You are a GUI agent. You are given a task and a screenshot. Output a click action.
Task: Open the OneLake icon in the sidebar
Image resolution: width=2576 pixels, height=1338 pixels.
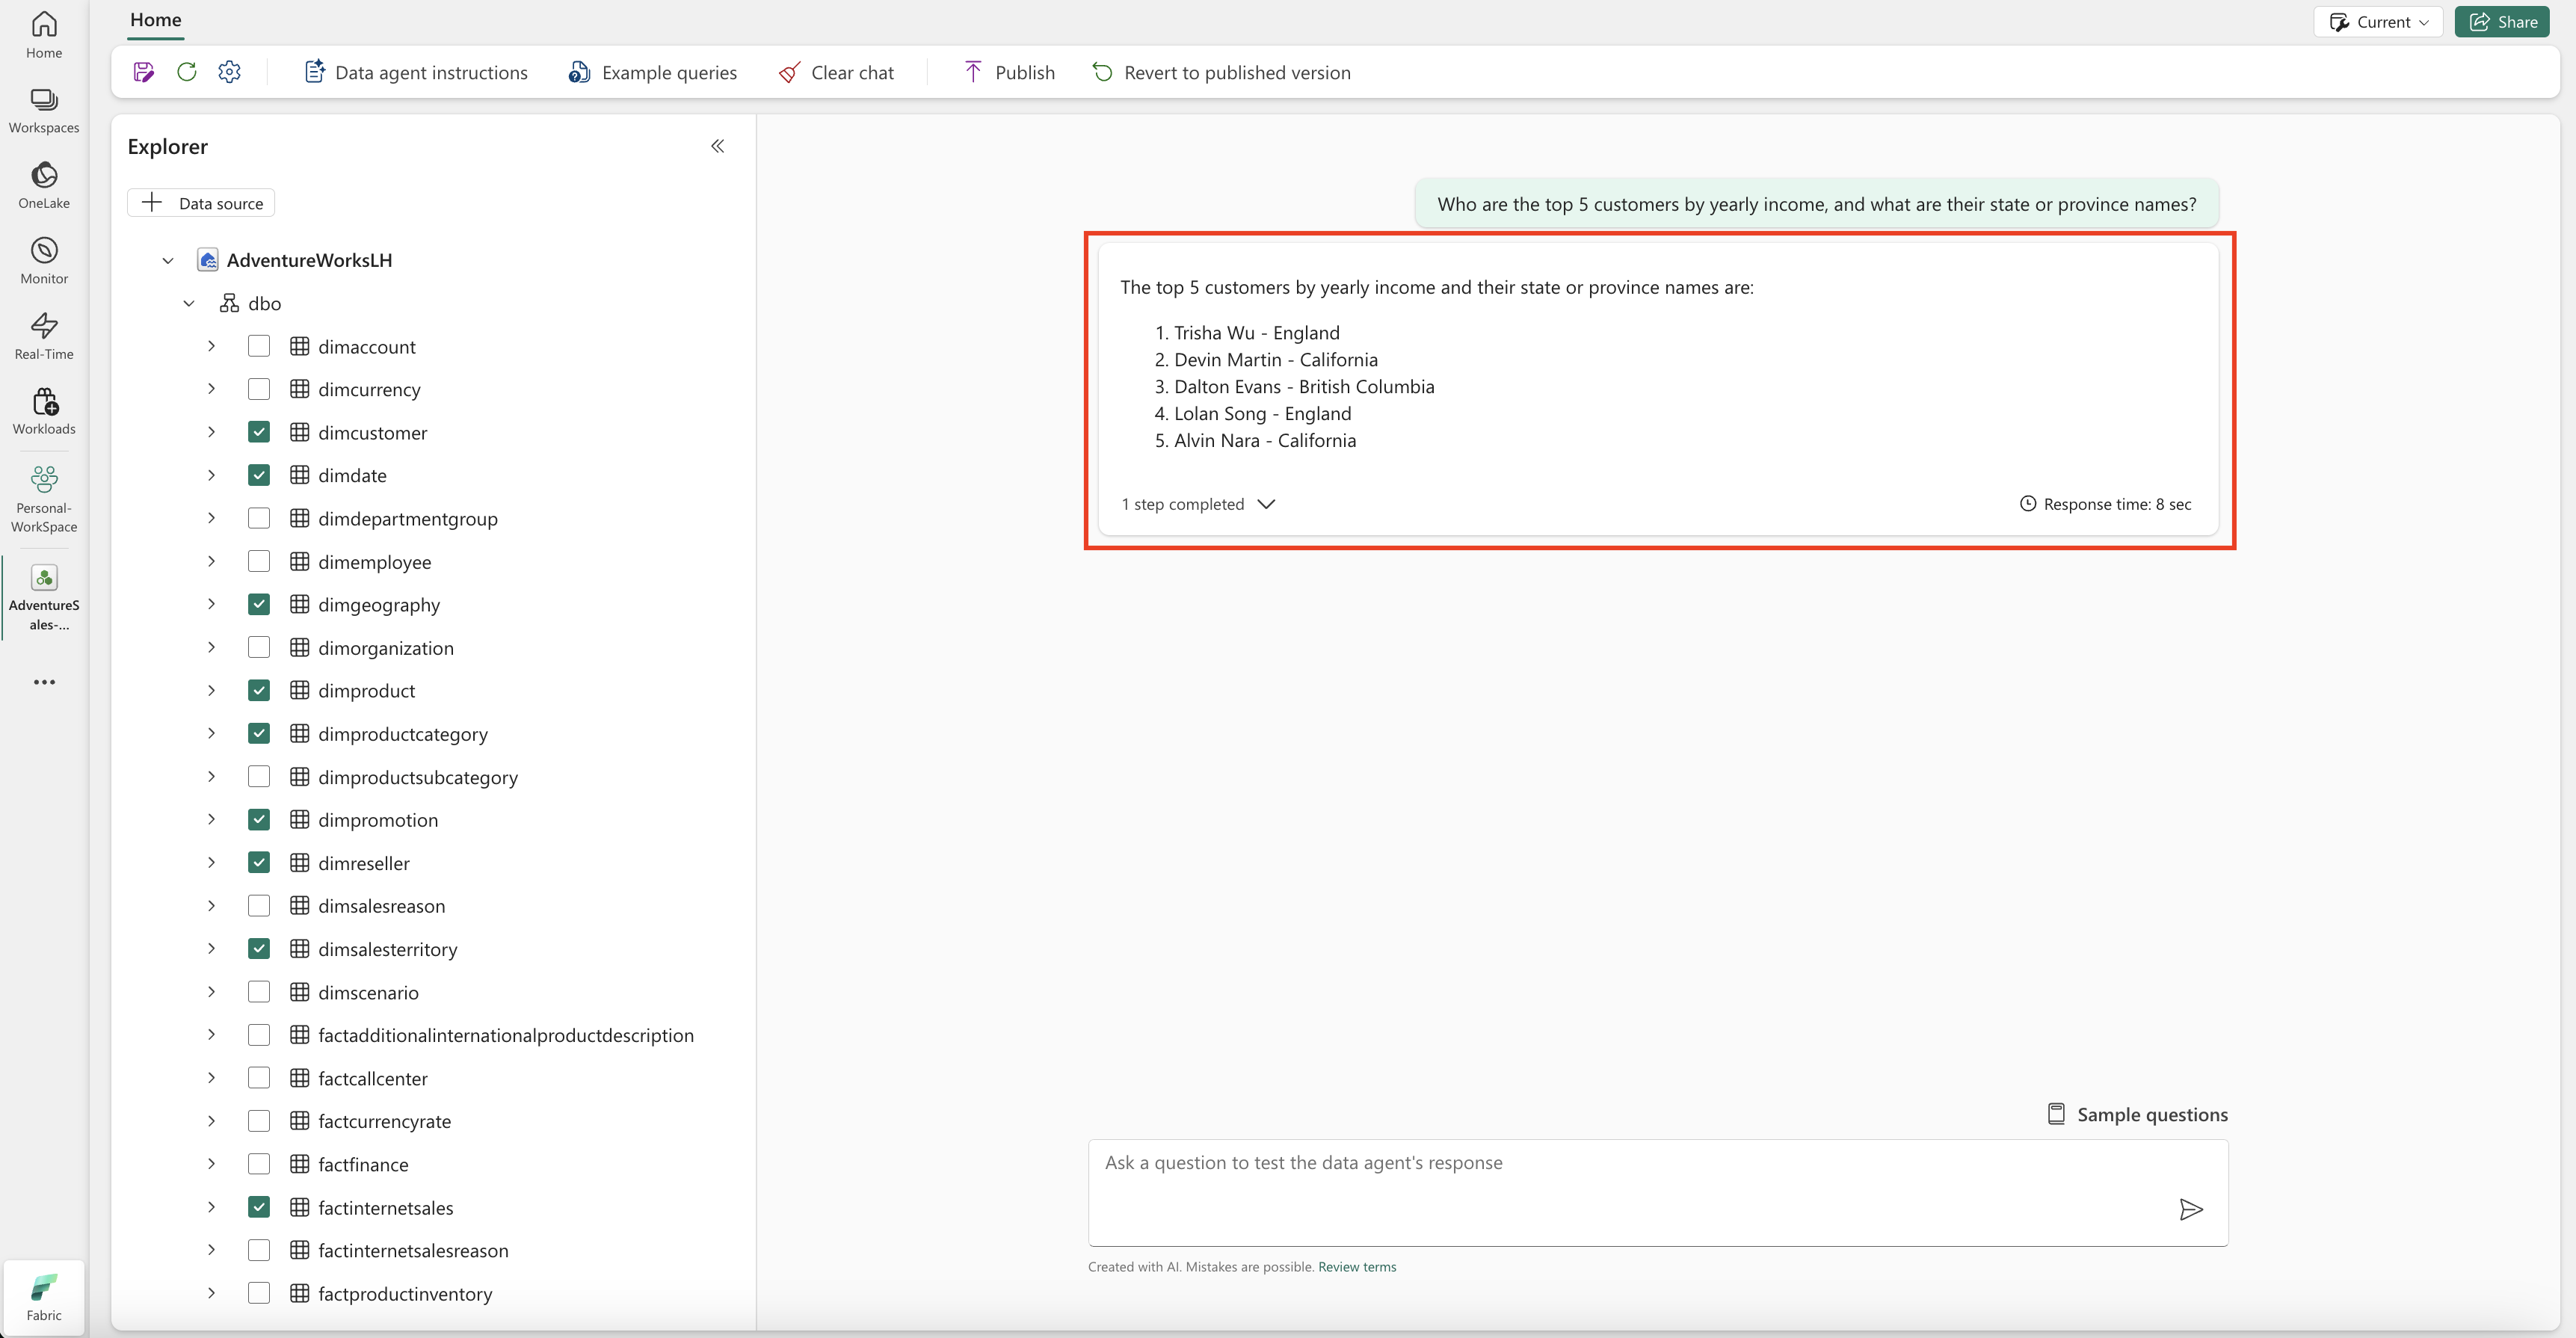click(x=44, y=186)
